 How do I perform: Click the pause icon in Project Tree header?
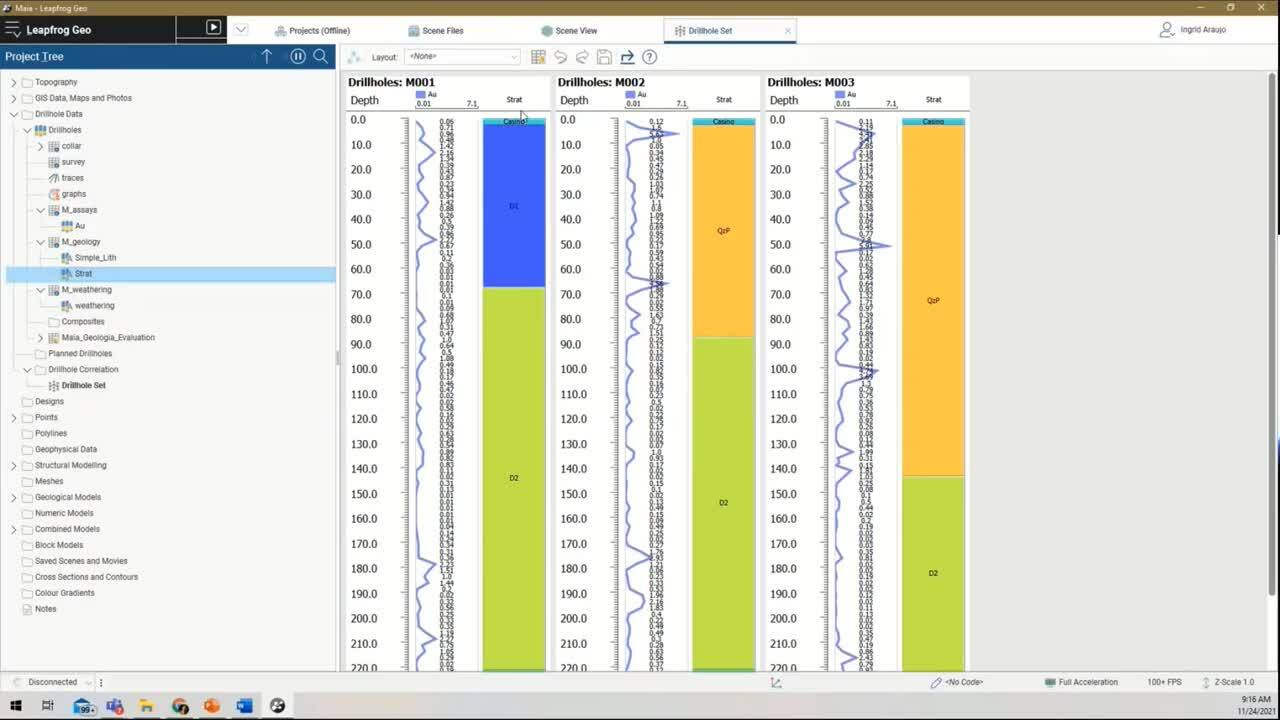tap(297, 56)
